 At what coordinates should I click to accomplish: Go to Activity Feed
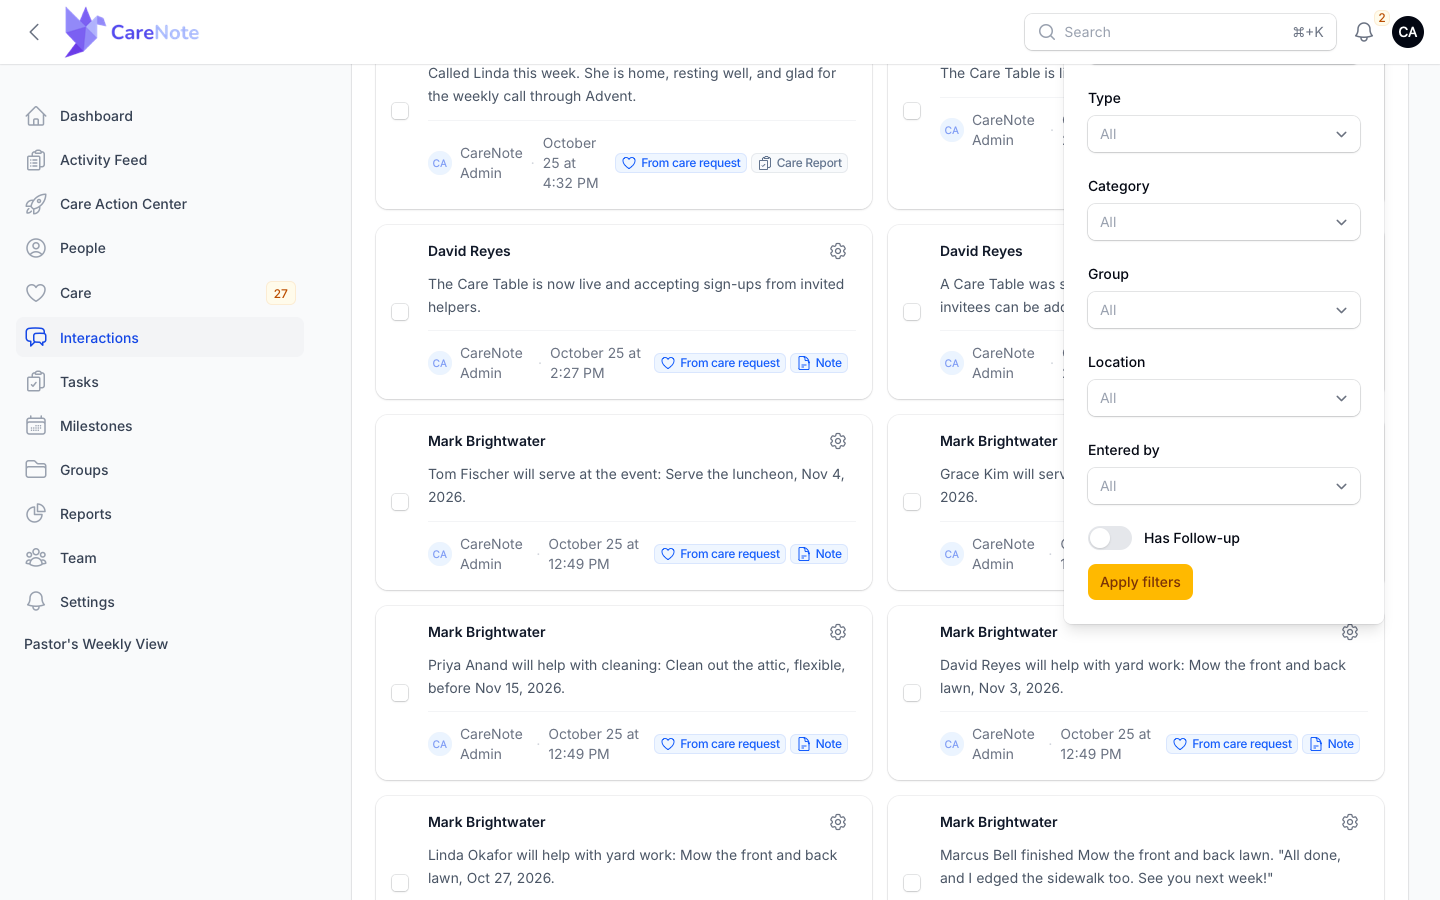pyautogui.click(x=160, y=160)
